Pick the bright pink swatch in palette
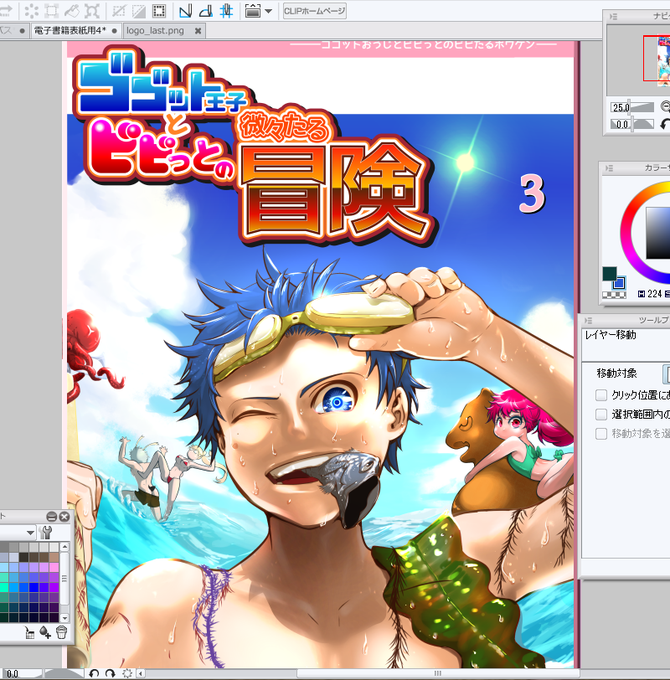 coord(54,567)
